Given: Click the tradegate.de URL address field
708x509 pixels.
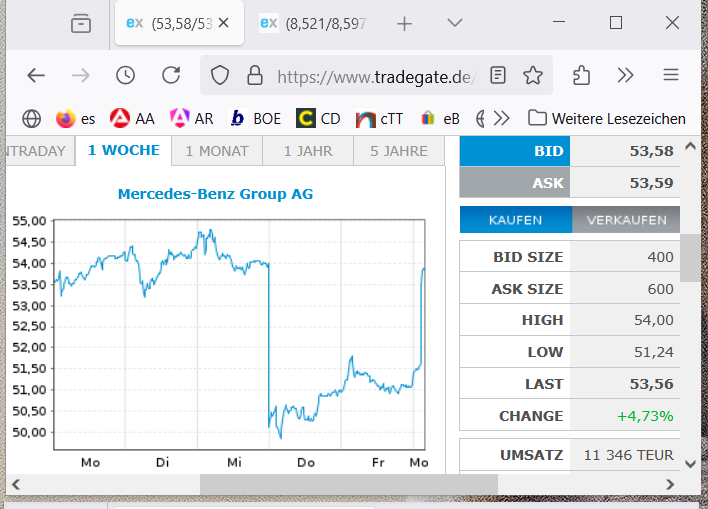Looking at the screenshot, I should click(x=376, y=77).
